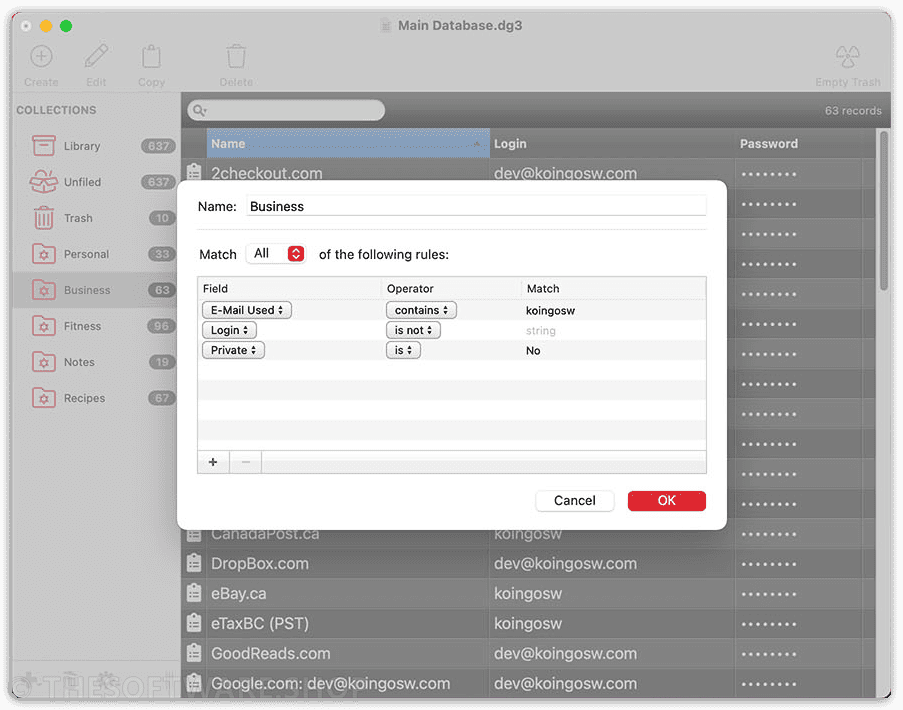Viewport: 903px width, 710px height.
Task: Click the Edit pencil toolbar icon
Action: 96,56
